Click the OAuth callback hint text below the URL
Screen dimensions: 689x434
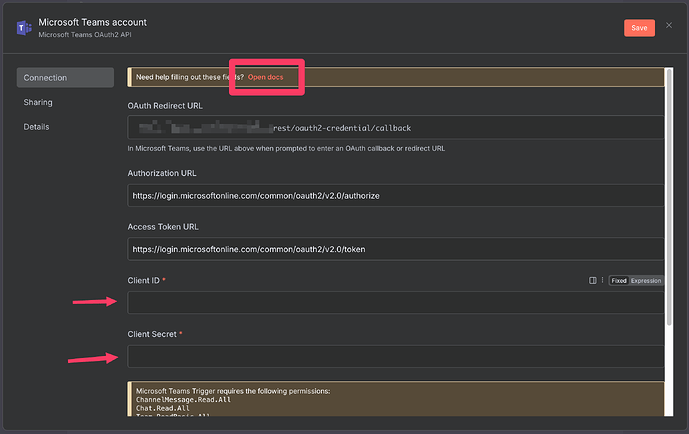click(x=286, y=148)
